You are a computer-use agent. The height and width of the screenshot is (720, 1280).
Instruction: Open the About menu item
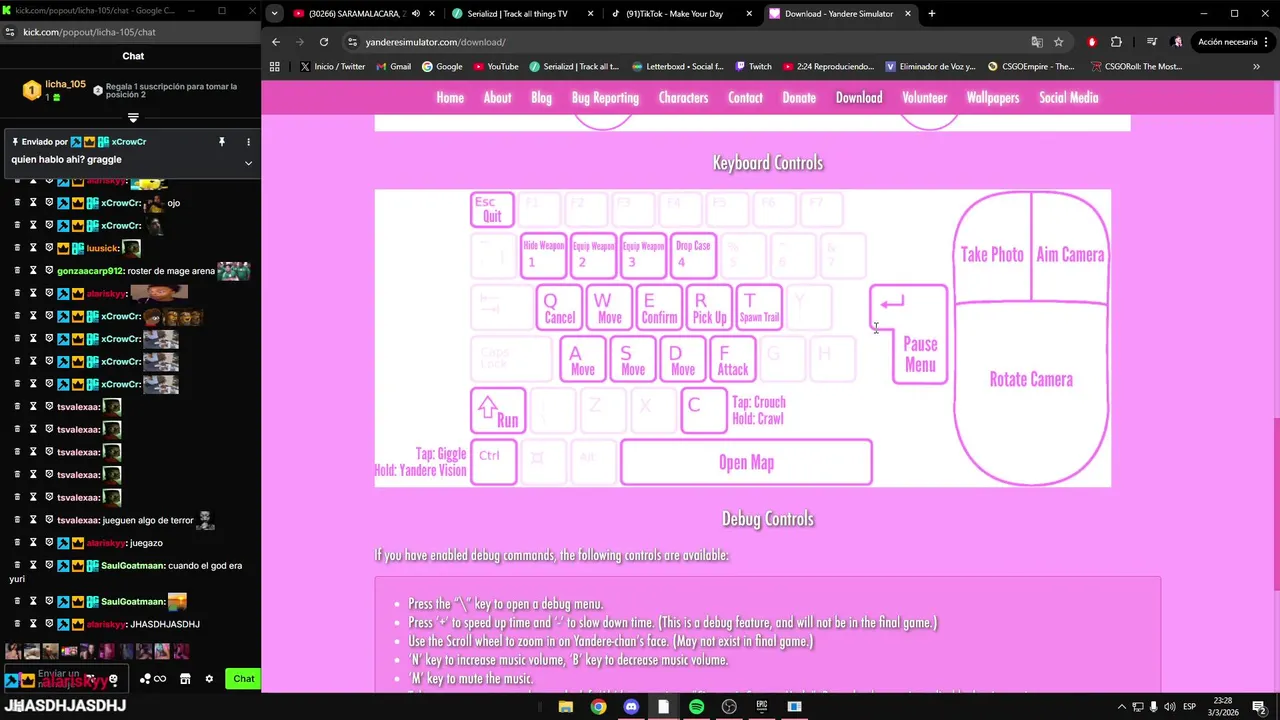tap(497, 98)
